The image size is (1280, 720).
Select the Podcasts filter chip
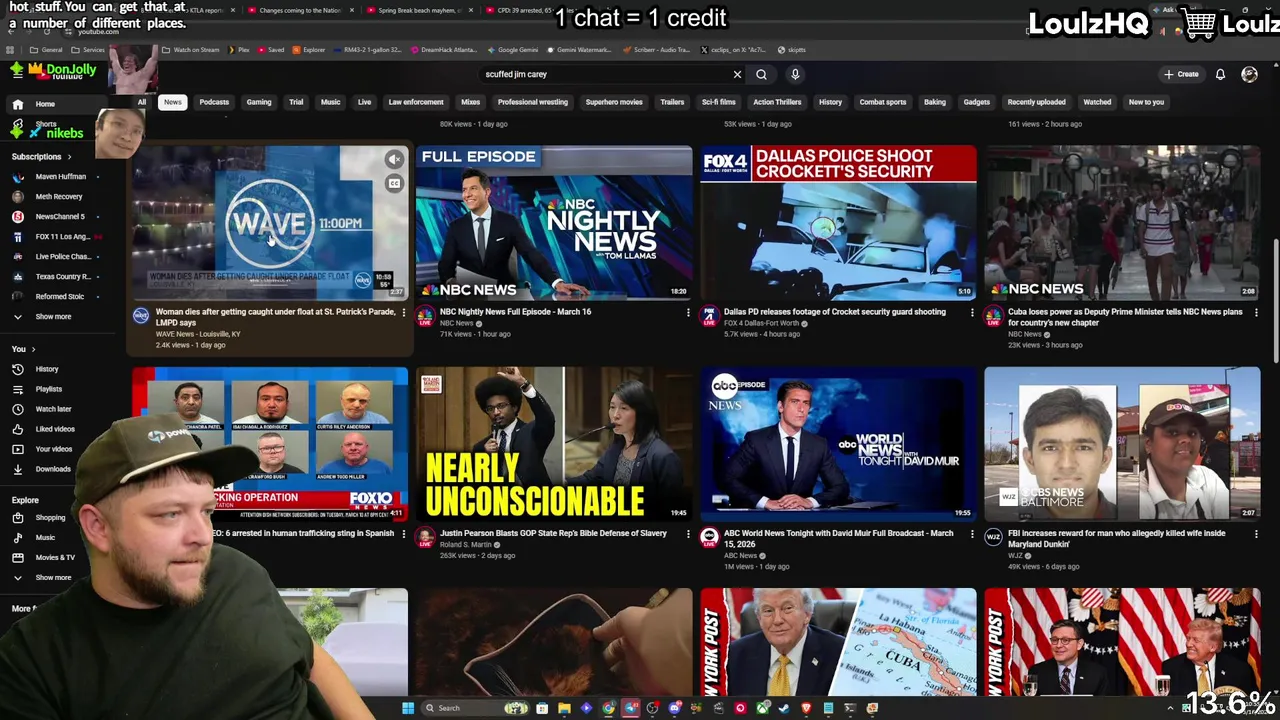coord(214,102)
